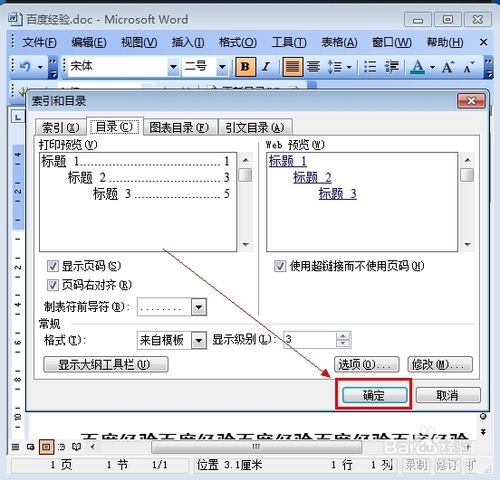This screenshot has height=480, width=500.
Task: Open the 宋体 font name dropdown
Action: click(173, 67)
